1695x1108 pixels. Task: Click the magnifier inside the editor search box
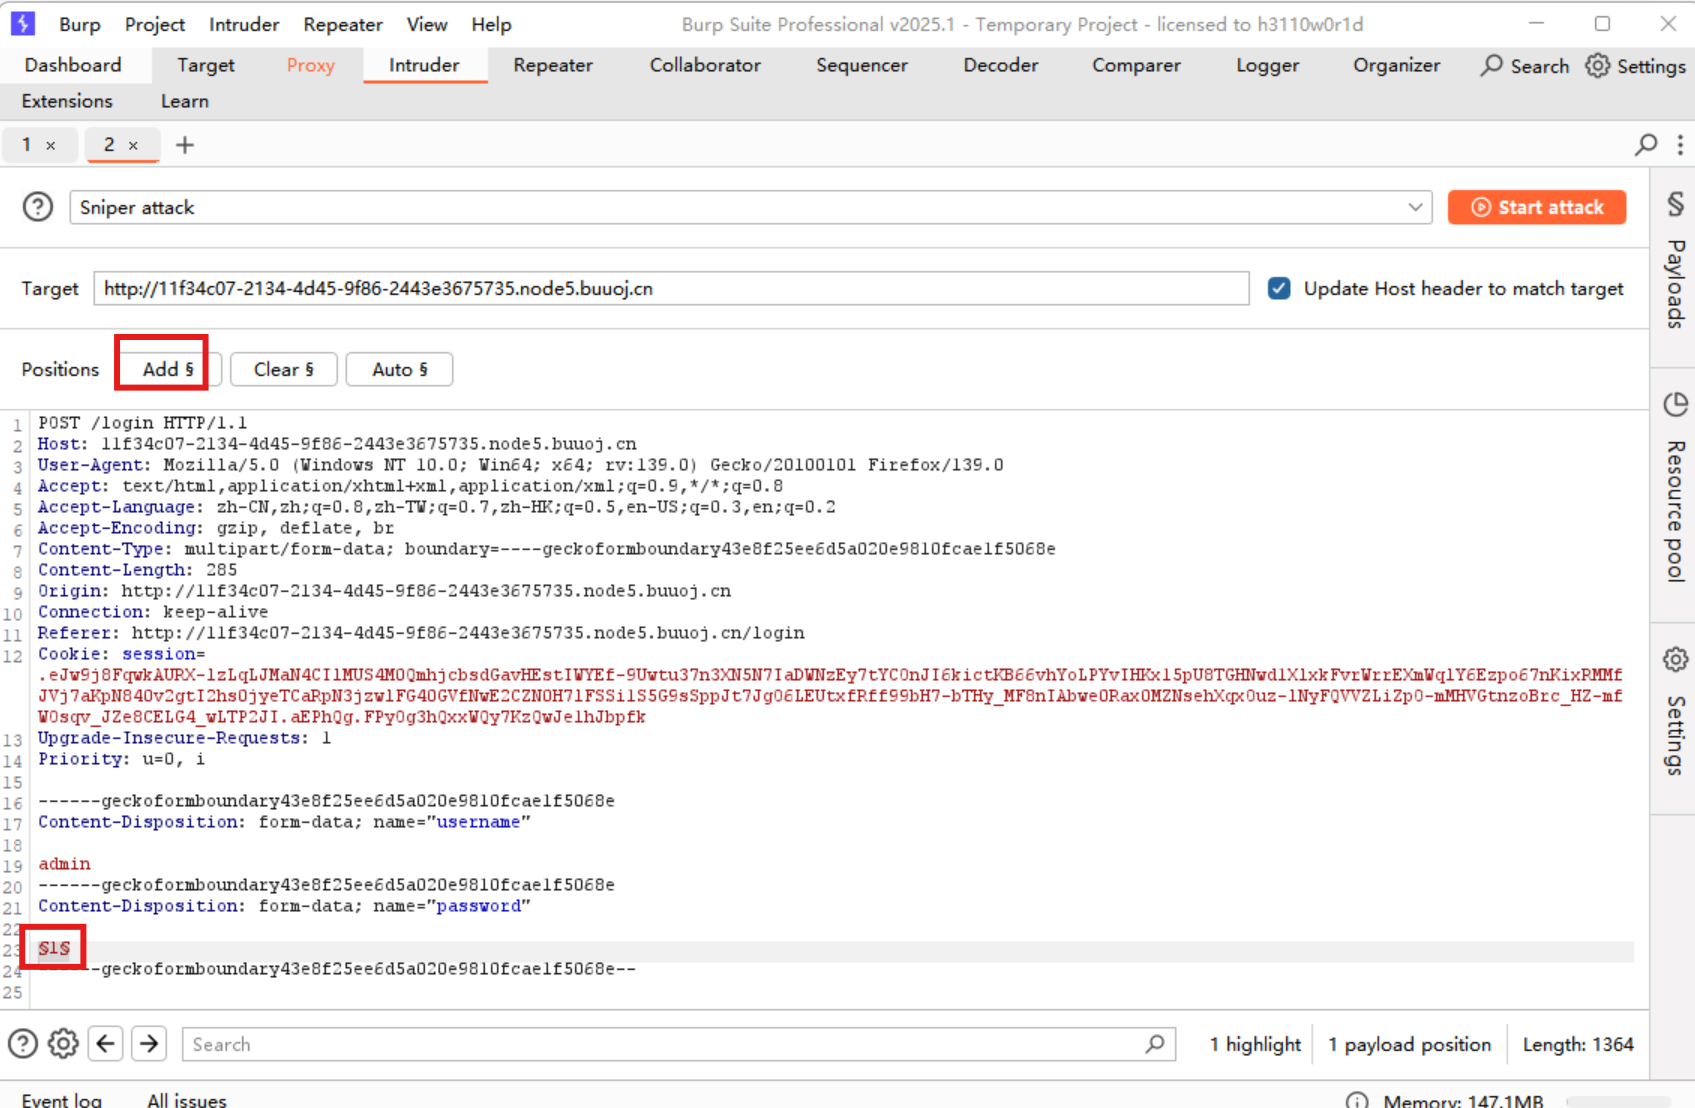point(1155,1044)
